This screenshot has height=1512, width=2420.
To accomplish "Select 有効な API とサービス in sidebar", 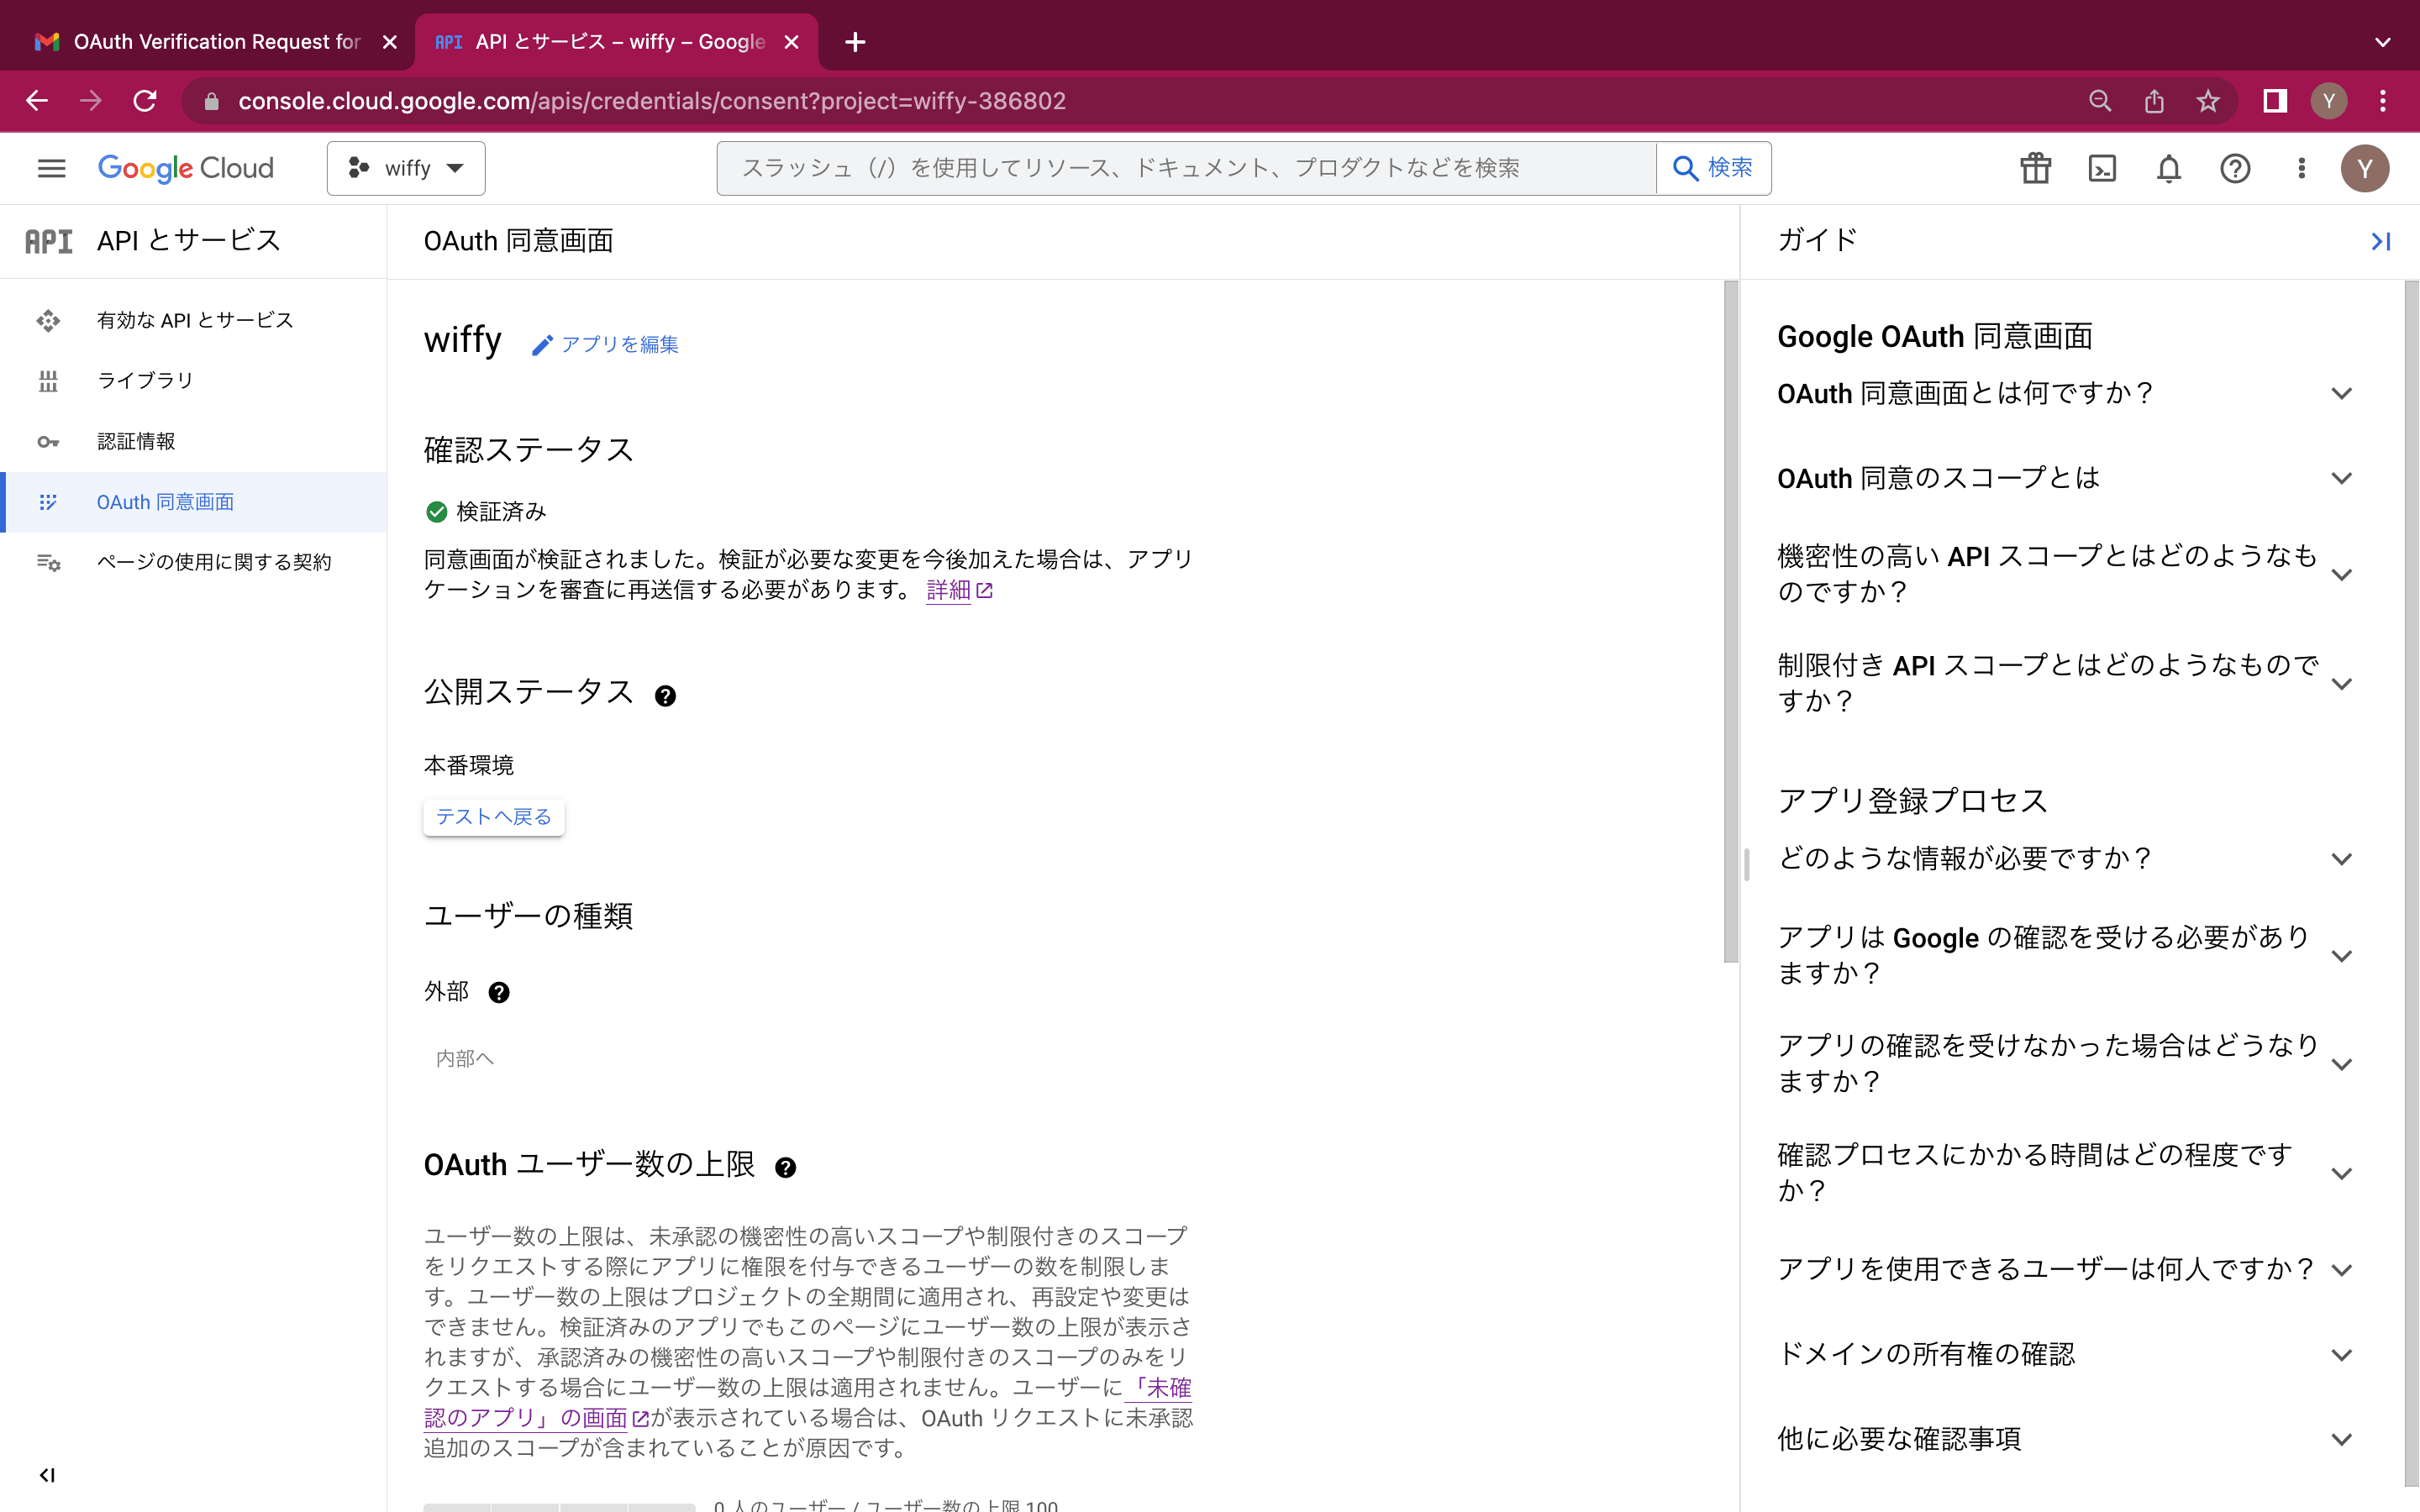I will 194,320.
